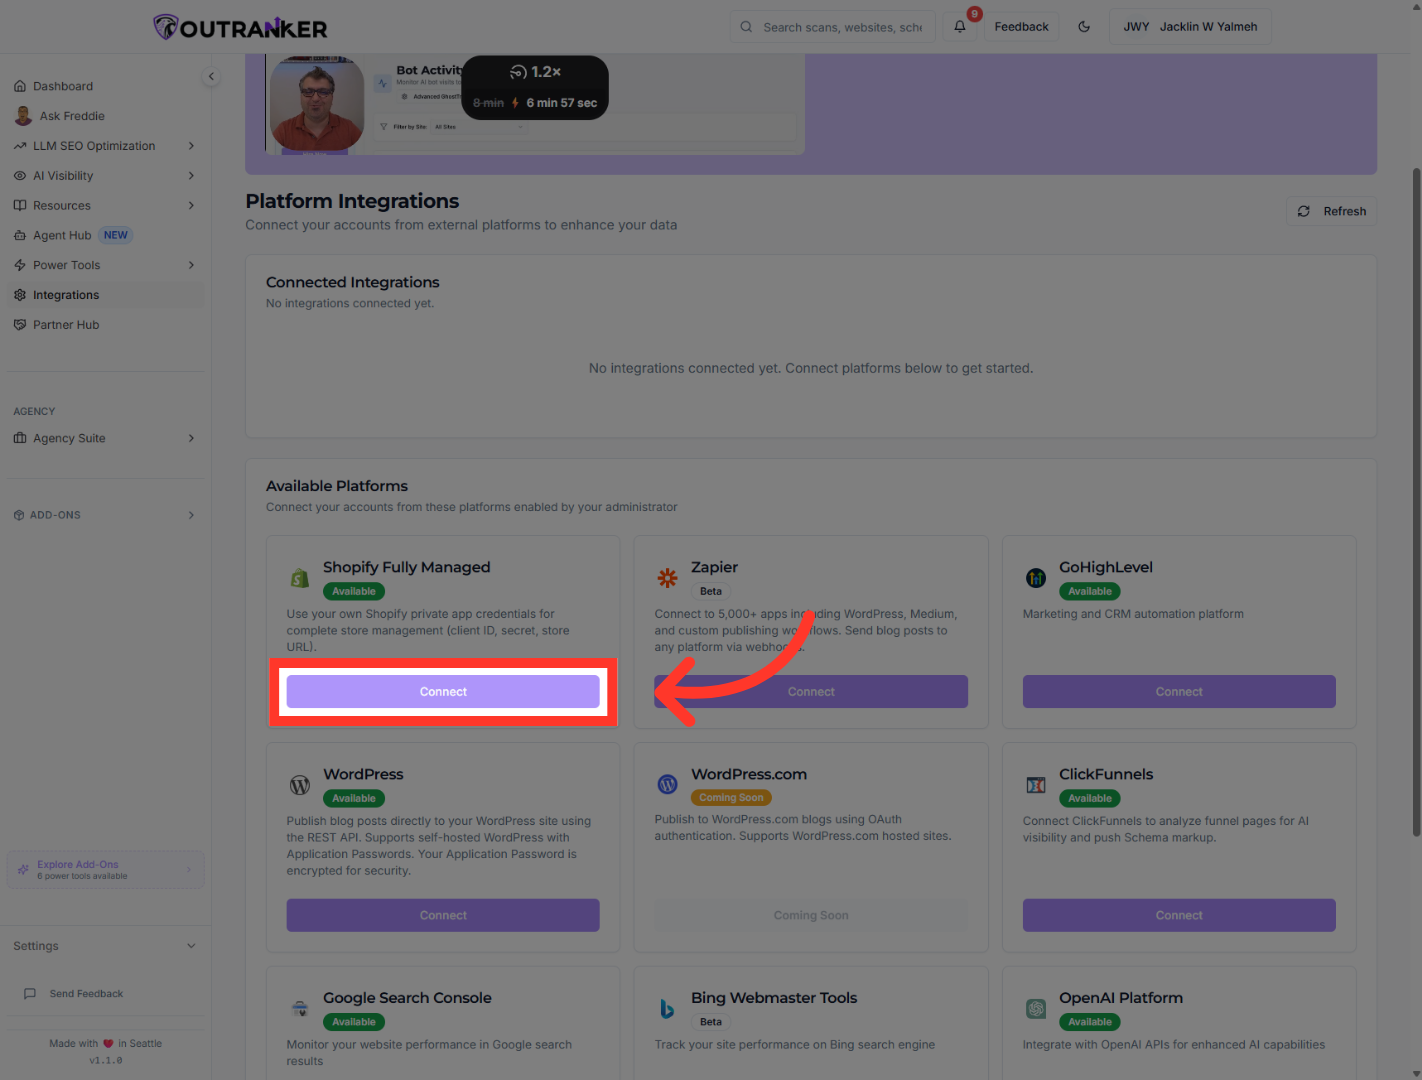
Task: Click the Refresh button
Action: click(1331, 211)
